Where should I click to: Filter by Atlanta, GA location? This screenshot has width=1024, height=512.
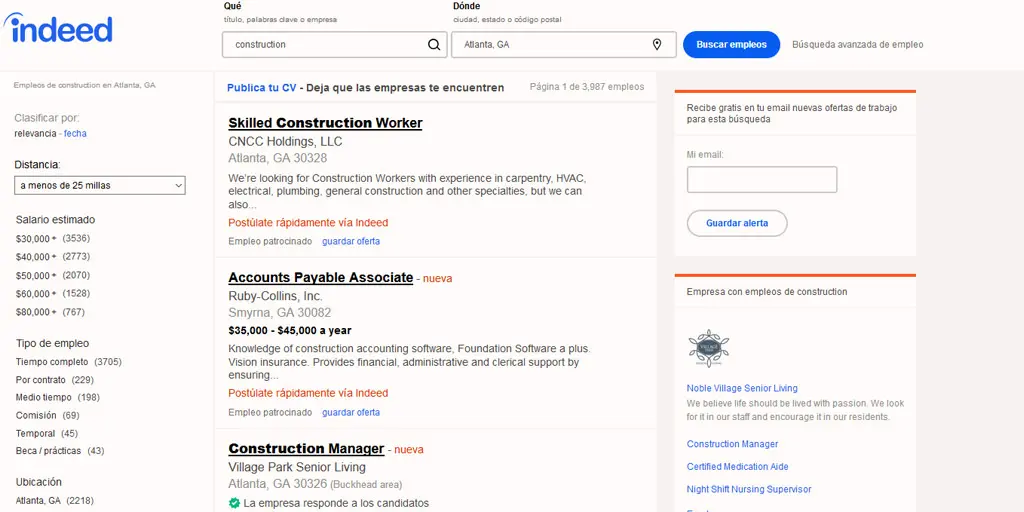click(38, 500)
